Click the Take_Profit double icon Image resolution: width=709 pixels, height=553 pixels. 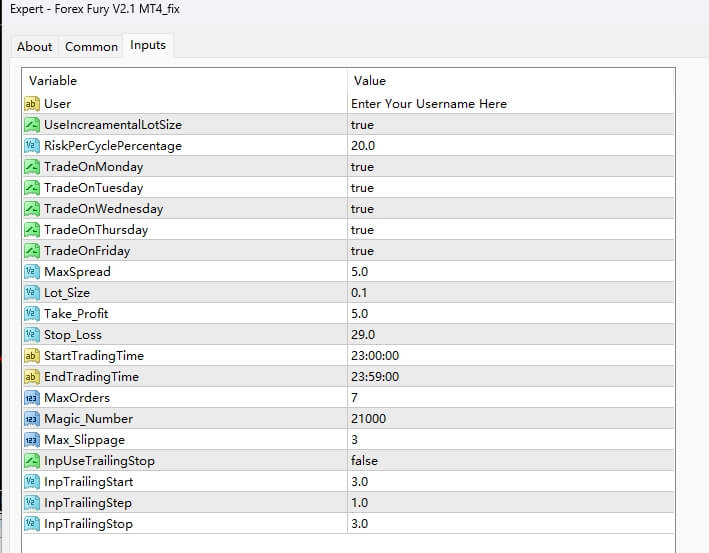coord(32,314)
